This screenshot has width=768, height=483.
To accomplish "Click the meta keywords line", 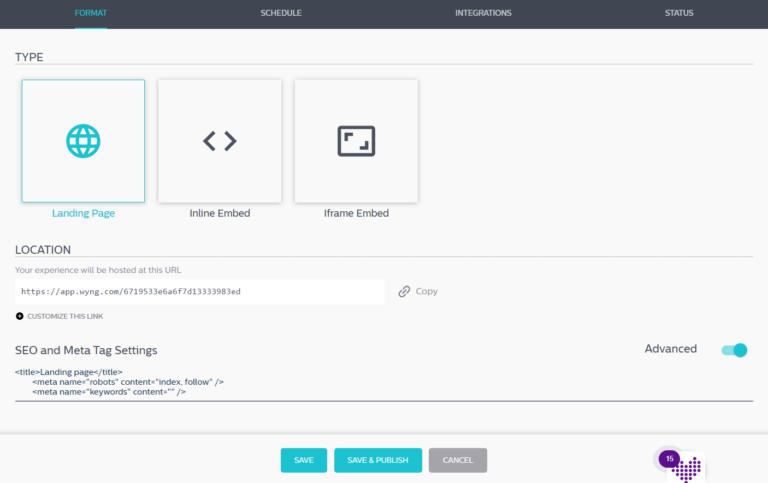I will coord(109,392).
